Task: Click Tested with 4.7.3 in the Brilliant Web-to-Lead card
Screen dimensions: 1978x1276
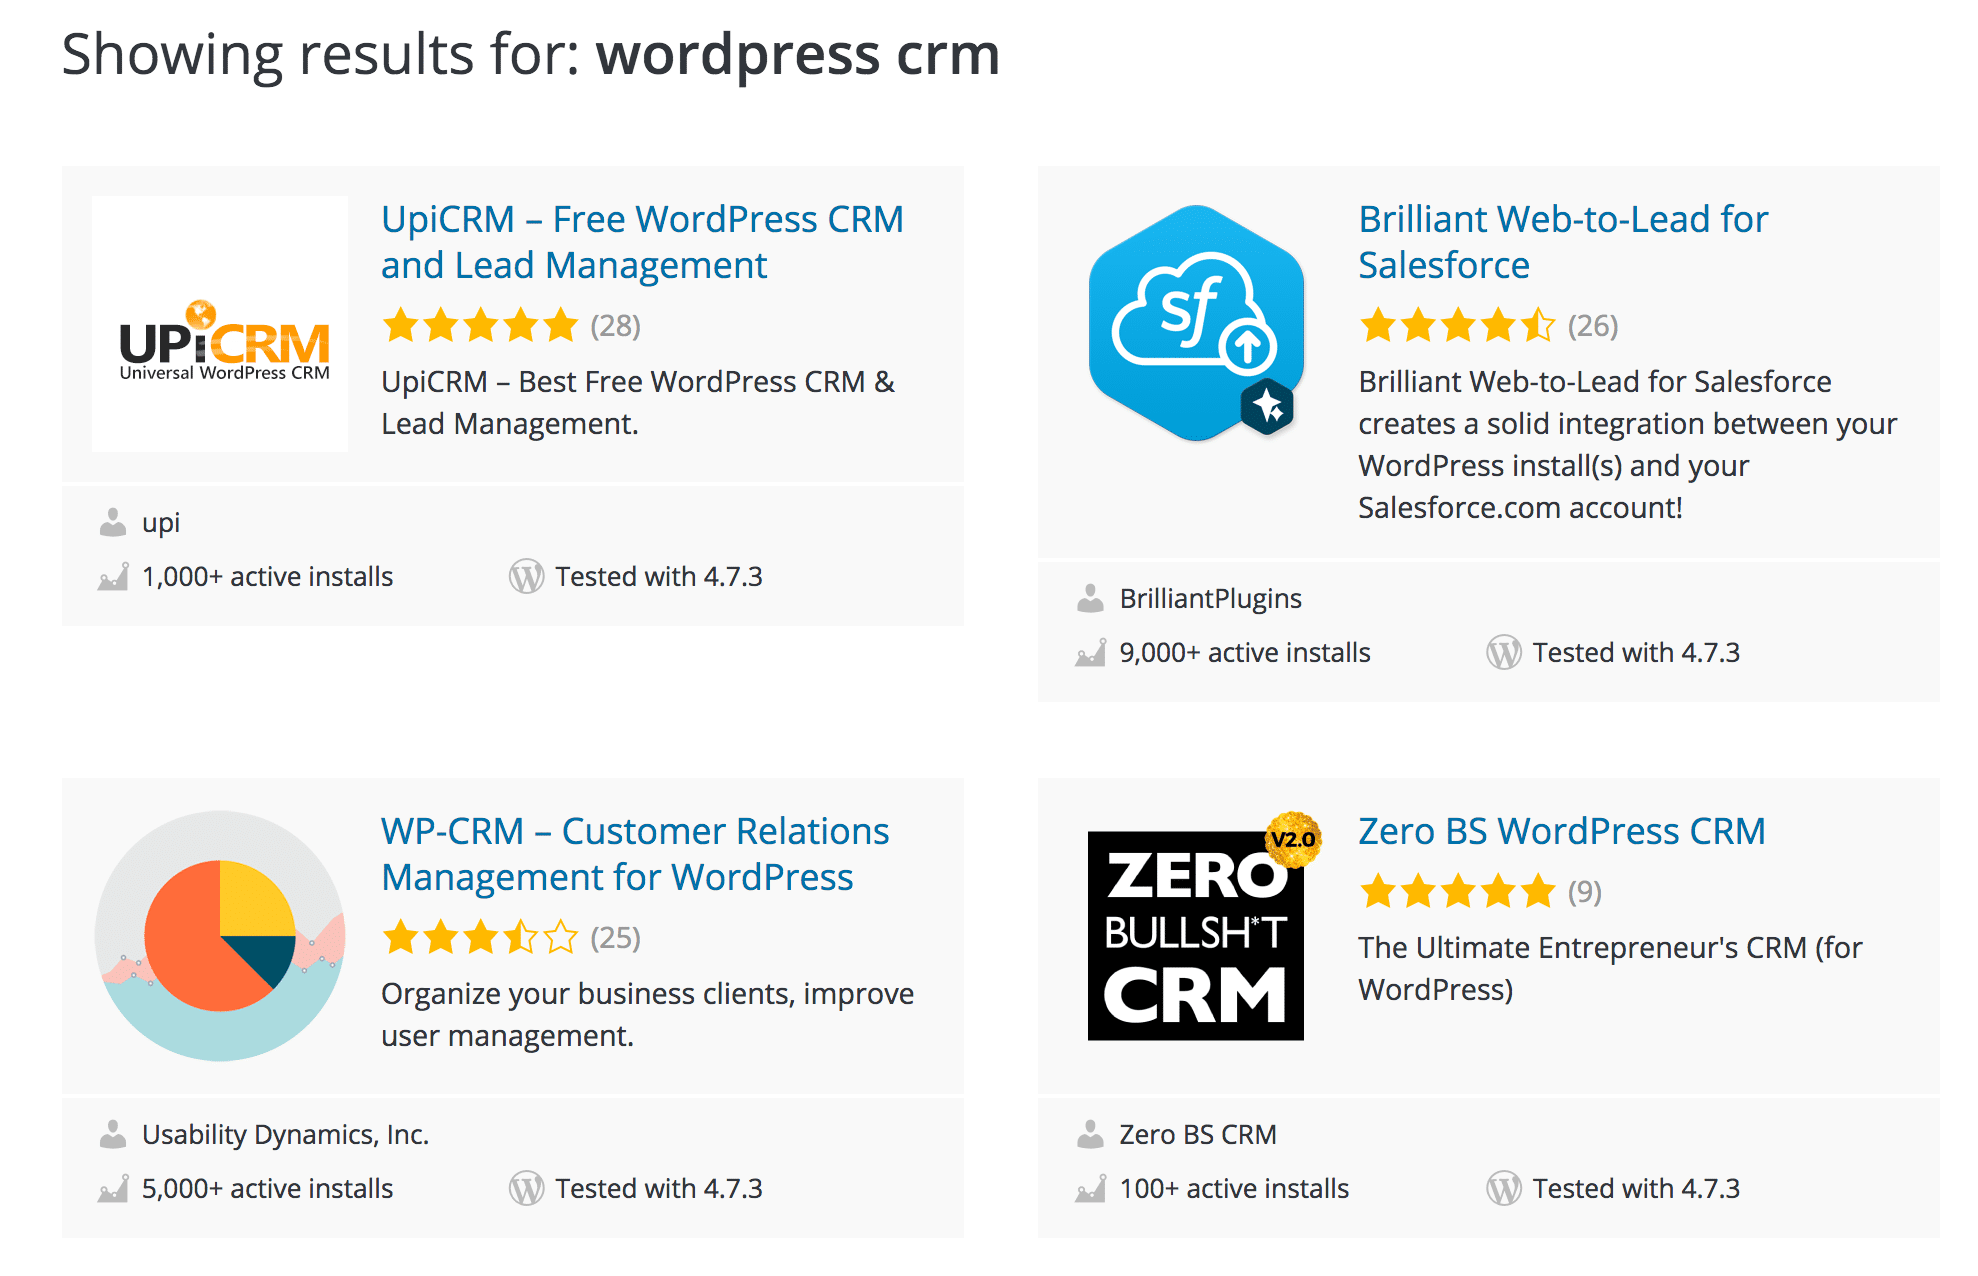Action: (x=1636, y=653)
